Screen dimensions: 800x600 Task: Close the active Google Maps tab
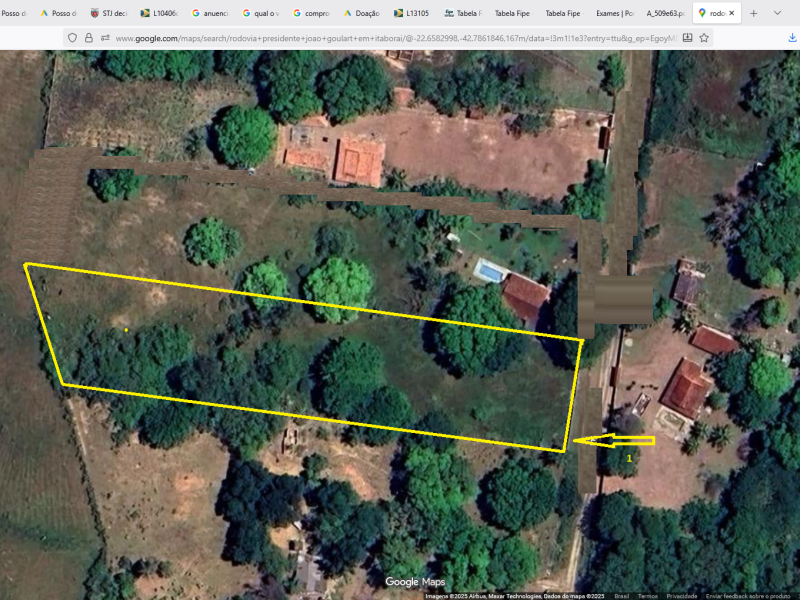point(732,13)
